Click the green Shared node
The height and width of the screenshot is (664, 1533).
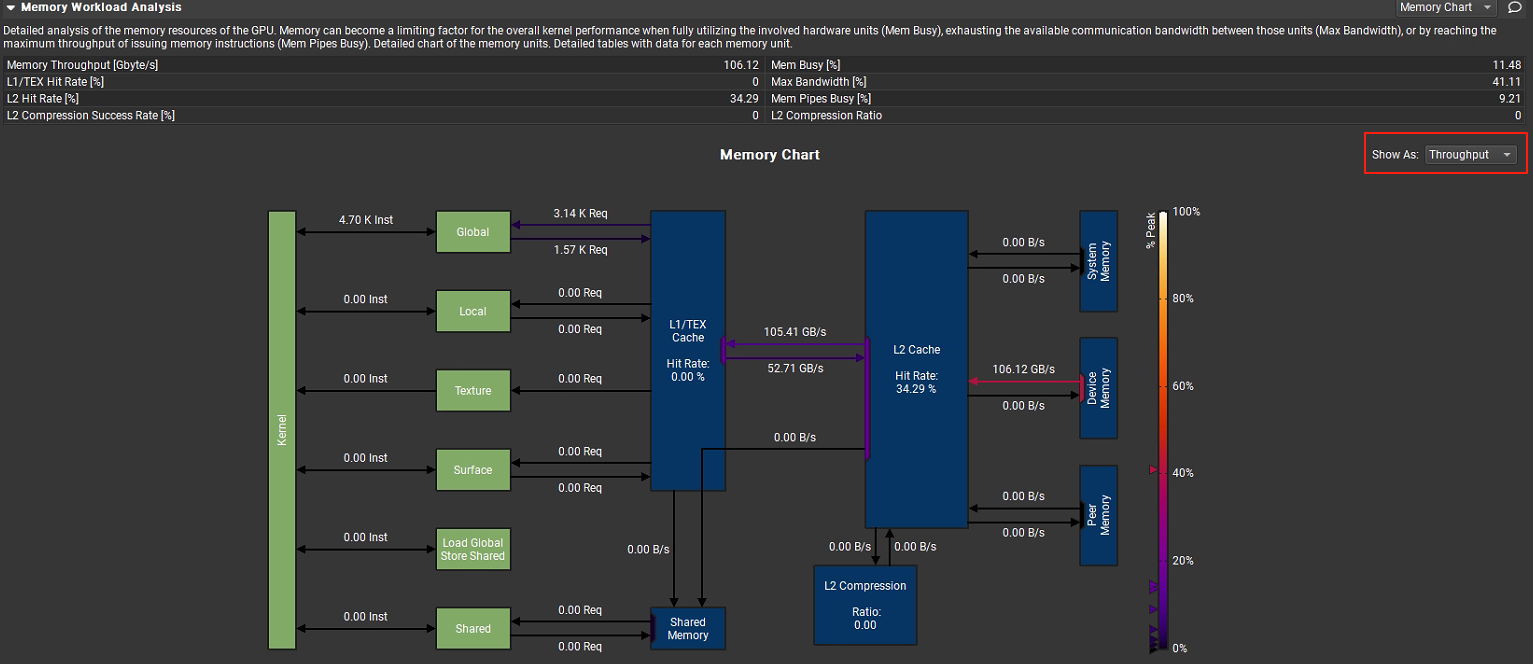click(473, 628)
